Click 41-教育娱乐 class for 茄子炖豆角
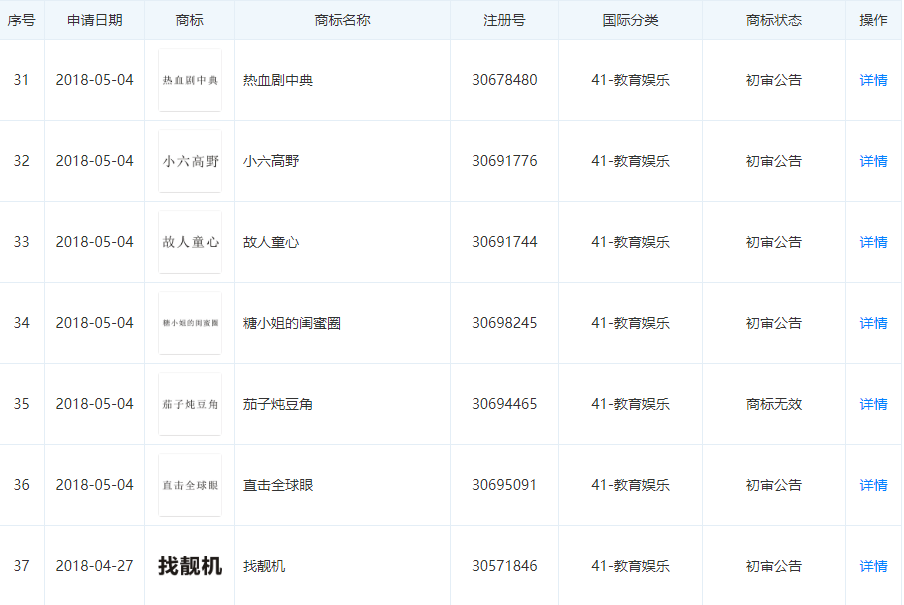Image resolution: width=904 pixels, height=605 pixels. (630, 404)
